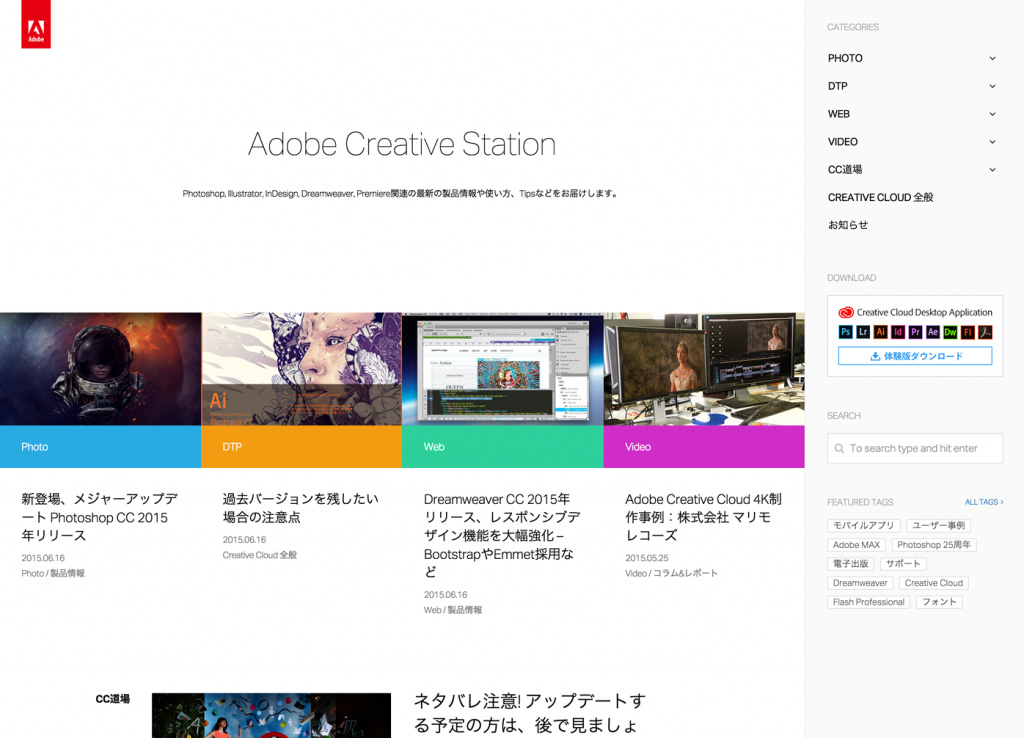Click the Photoshop (Ps) icon in Download
1024x738 pixels.
[845, 332]
